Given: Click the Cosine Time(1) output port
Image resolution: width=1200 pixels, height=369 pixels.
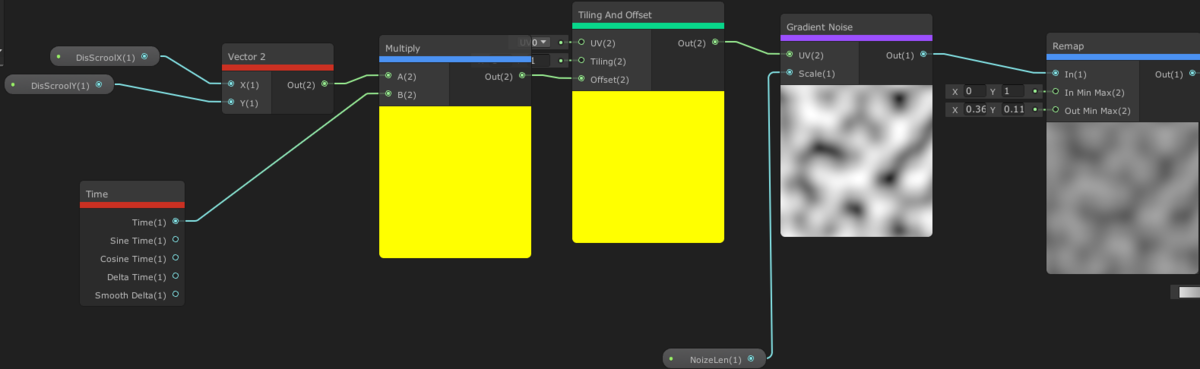Looking at the screenshot, I should pyautogui.click(x=176, y=258).
